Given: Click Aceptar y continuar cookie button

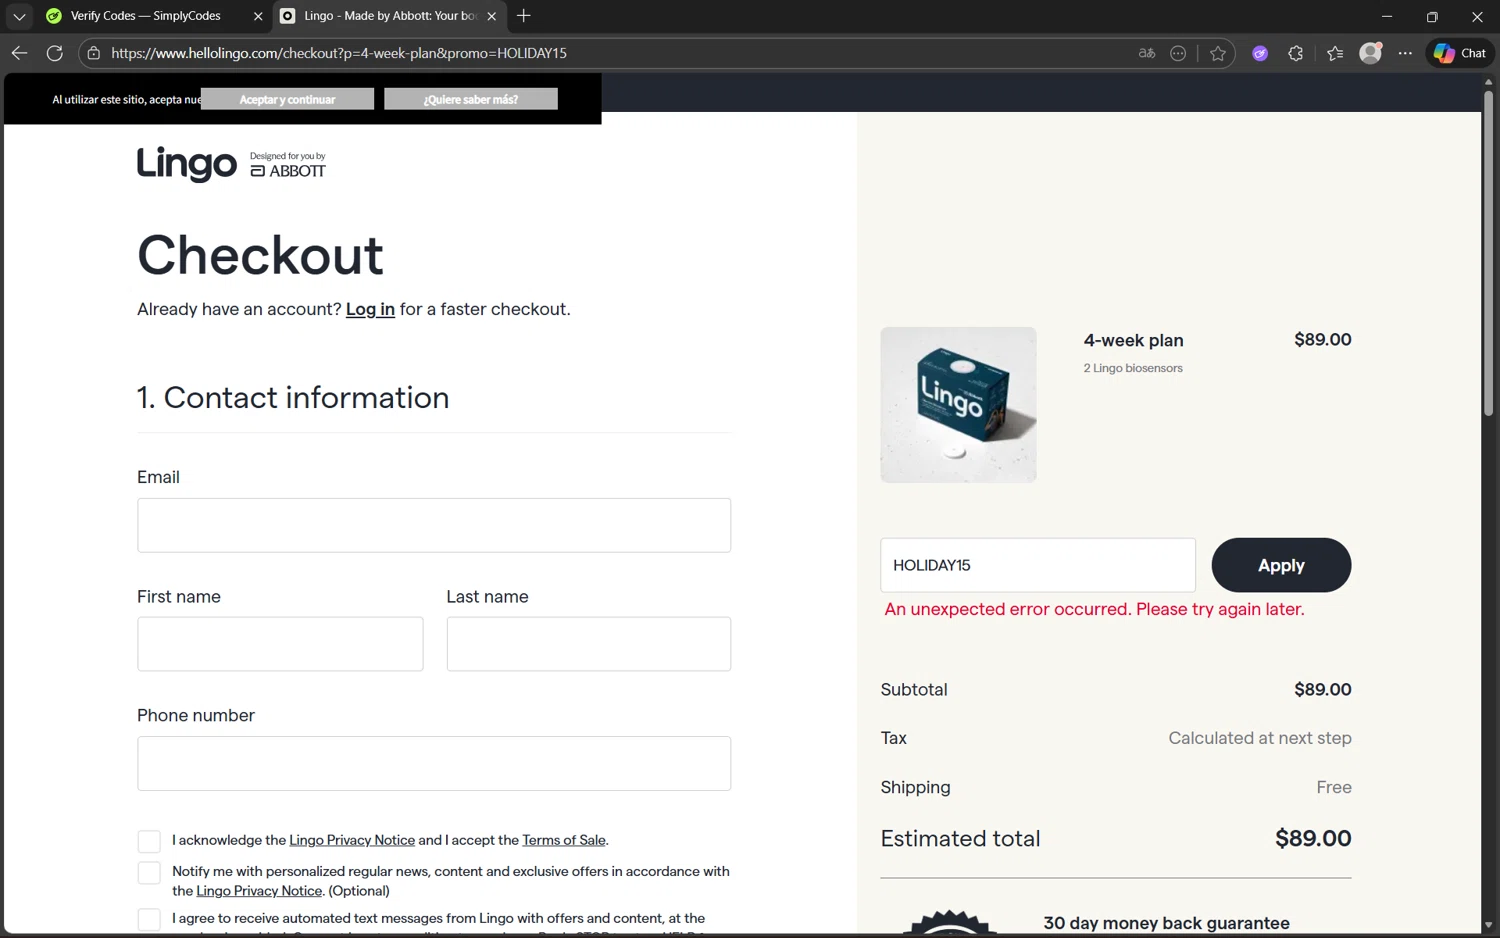Looking at the screenshot, I should [287, 99].
